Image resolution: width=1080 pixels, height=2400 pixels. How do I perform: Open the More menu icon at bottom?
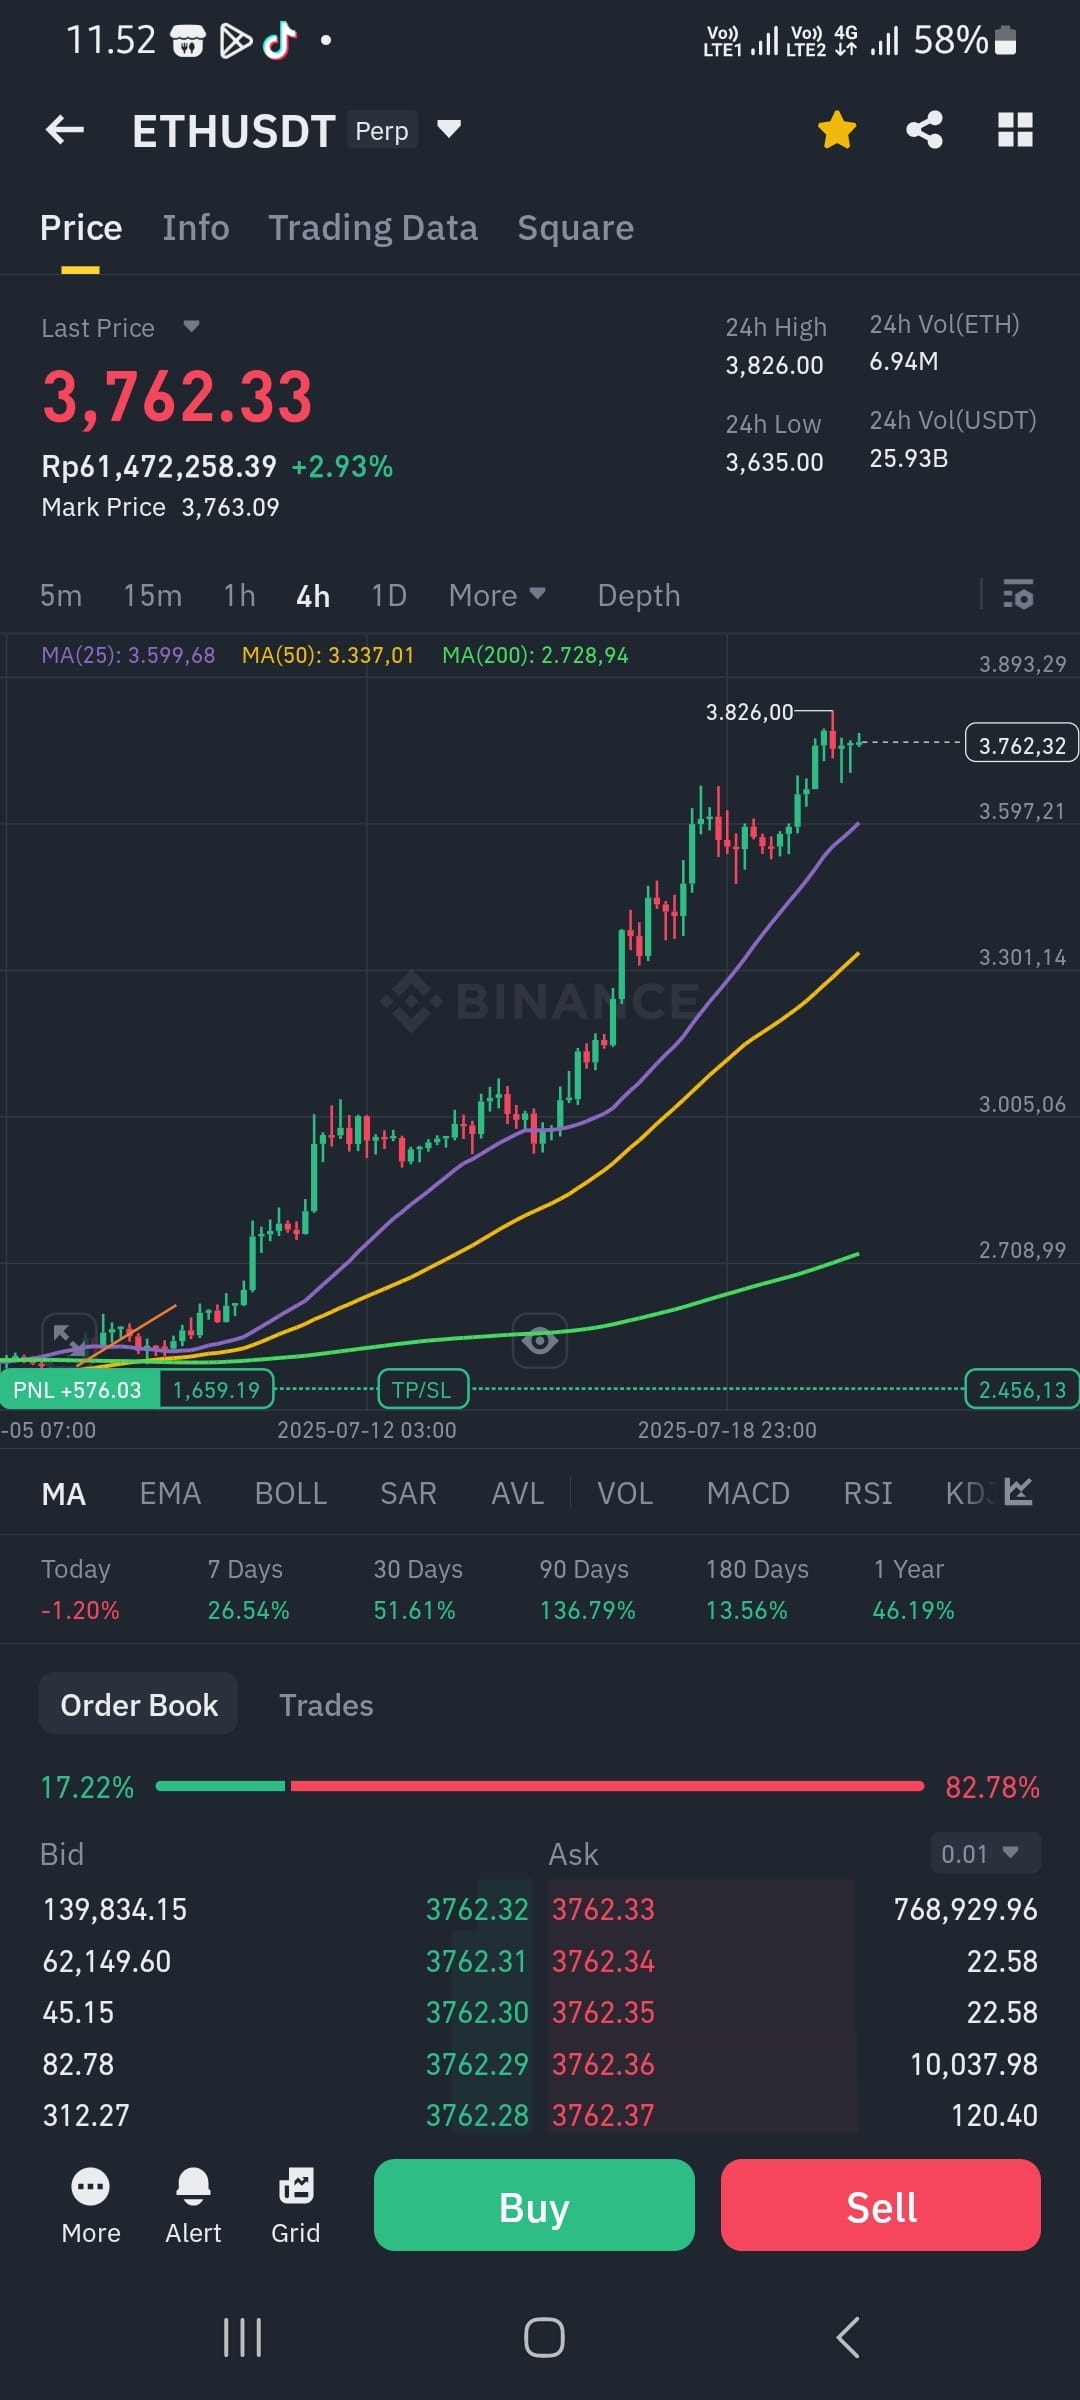click(x=91, y=2206)
